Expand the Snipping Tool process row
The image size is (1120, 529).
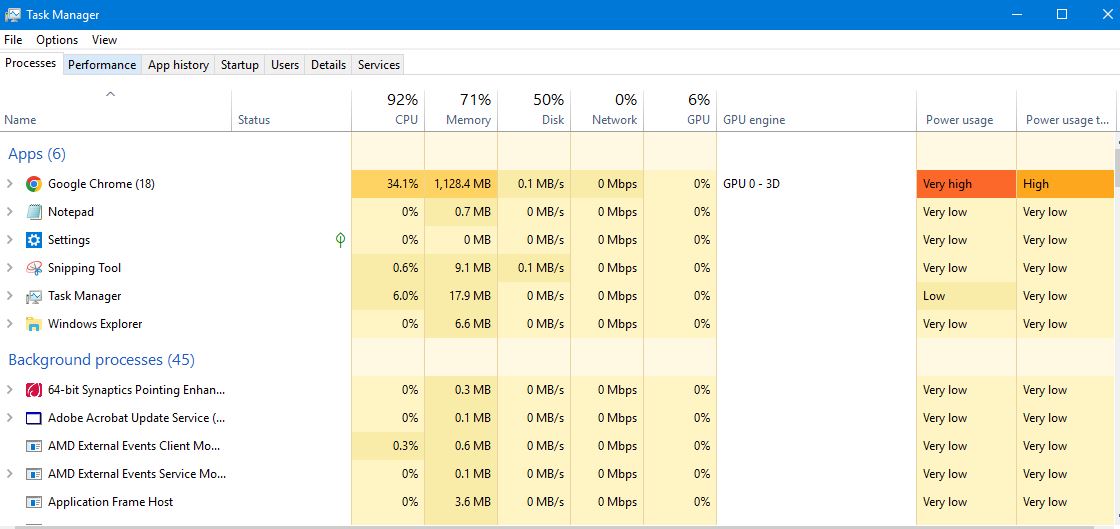(x=10, y=268)
